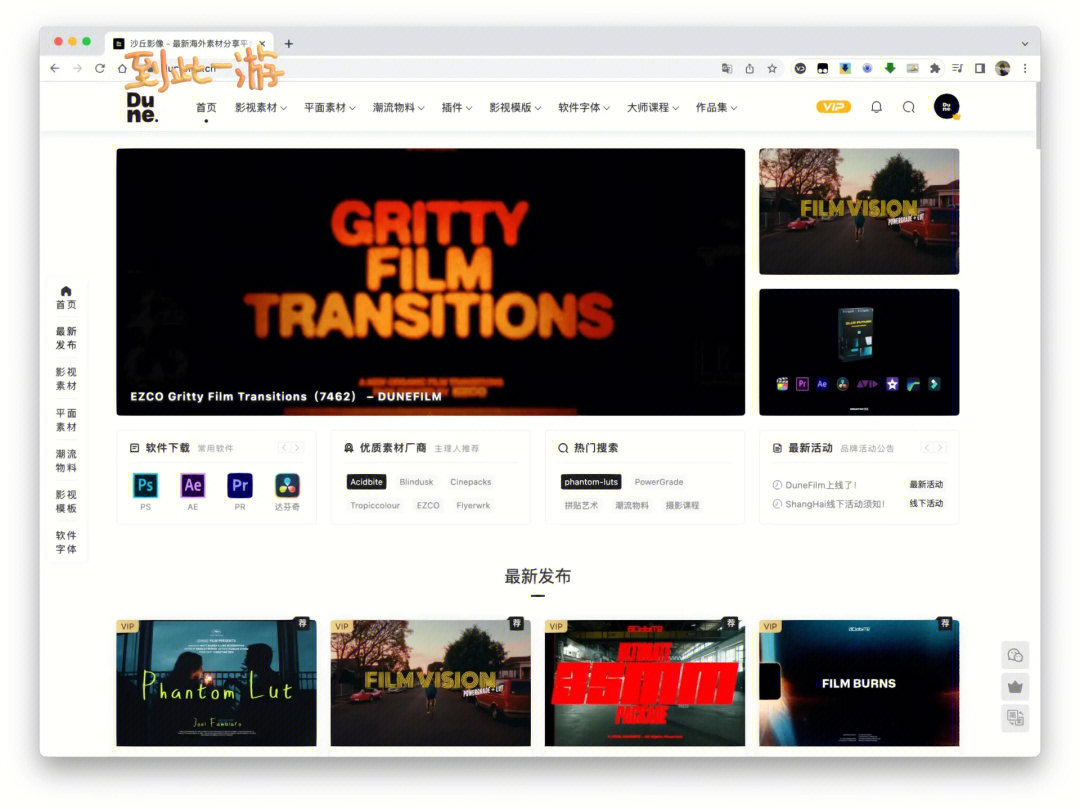This screenshot has width=1080, height=809.
Task: Click the Acidbite vendor tag
Action: click(x=366, y=482)
